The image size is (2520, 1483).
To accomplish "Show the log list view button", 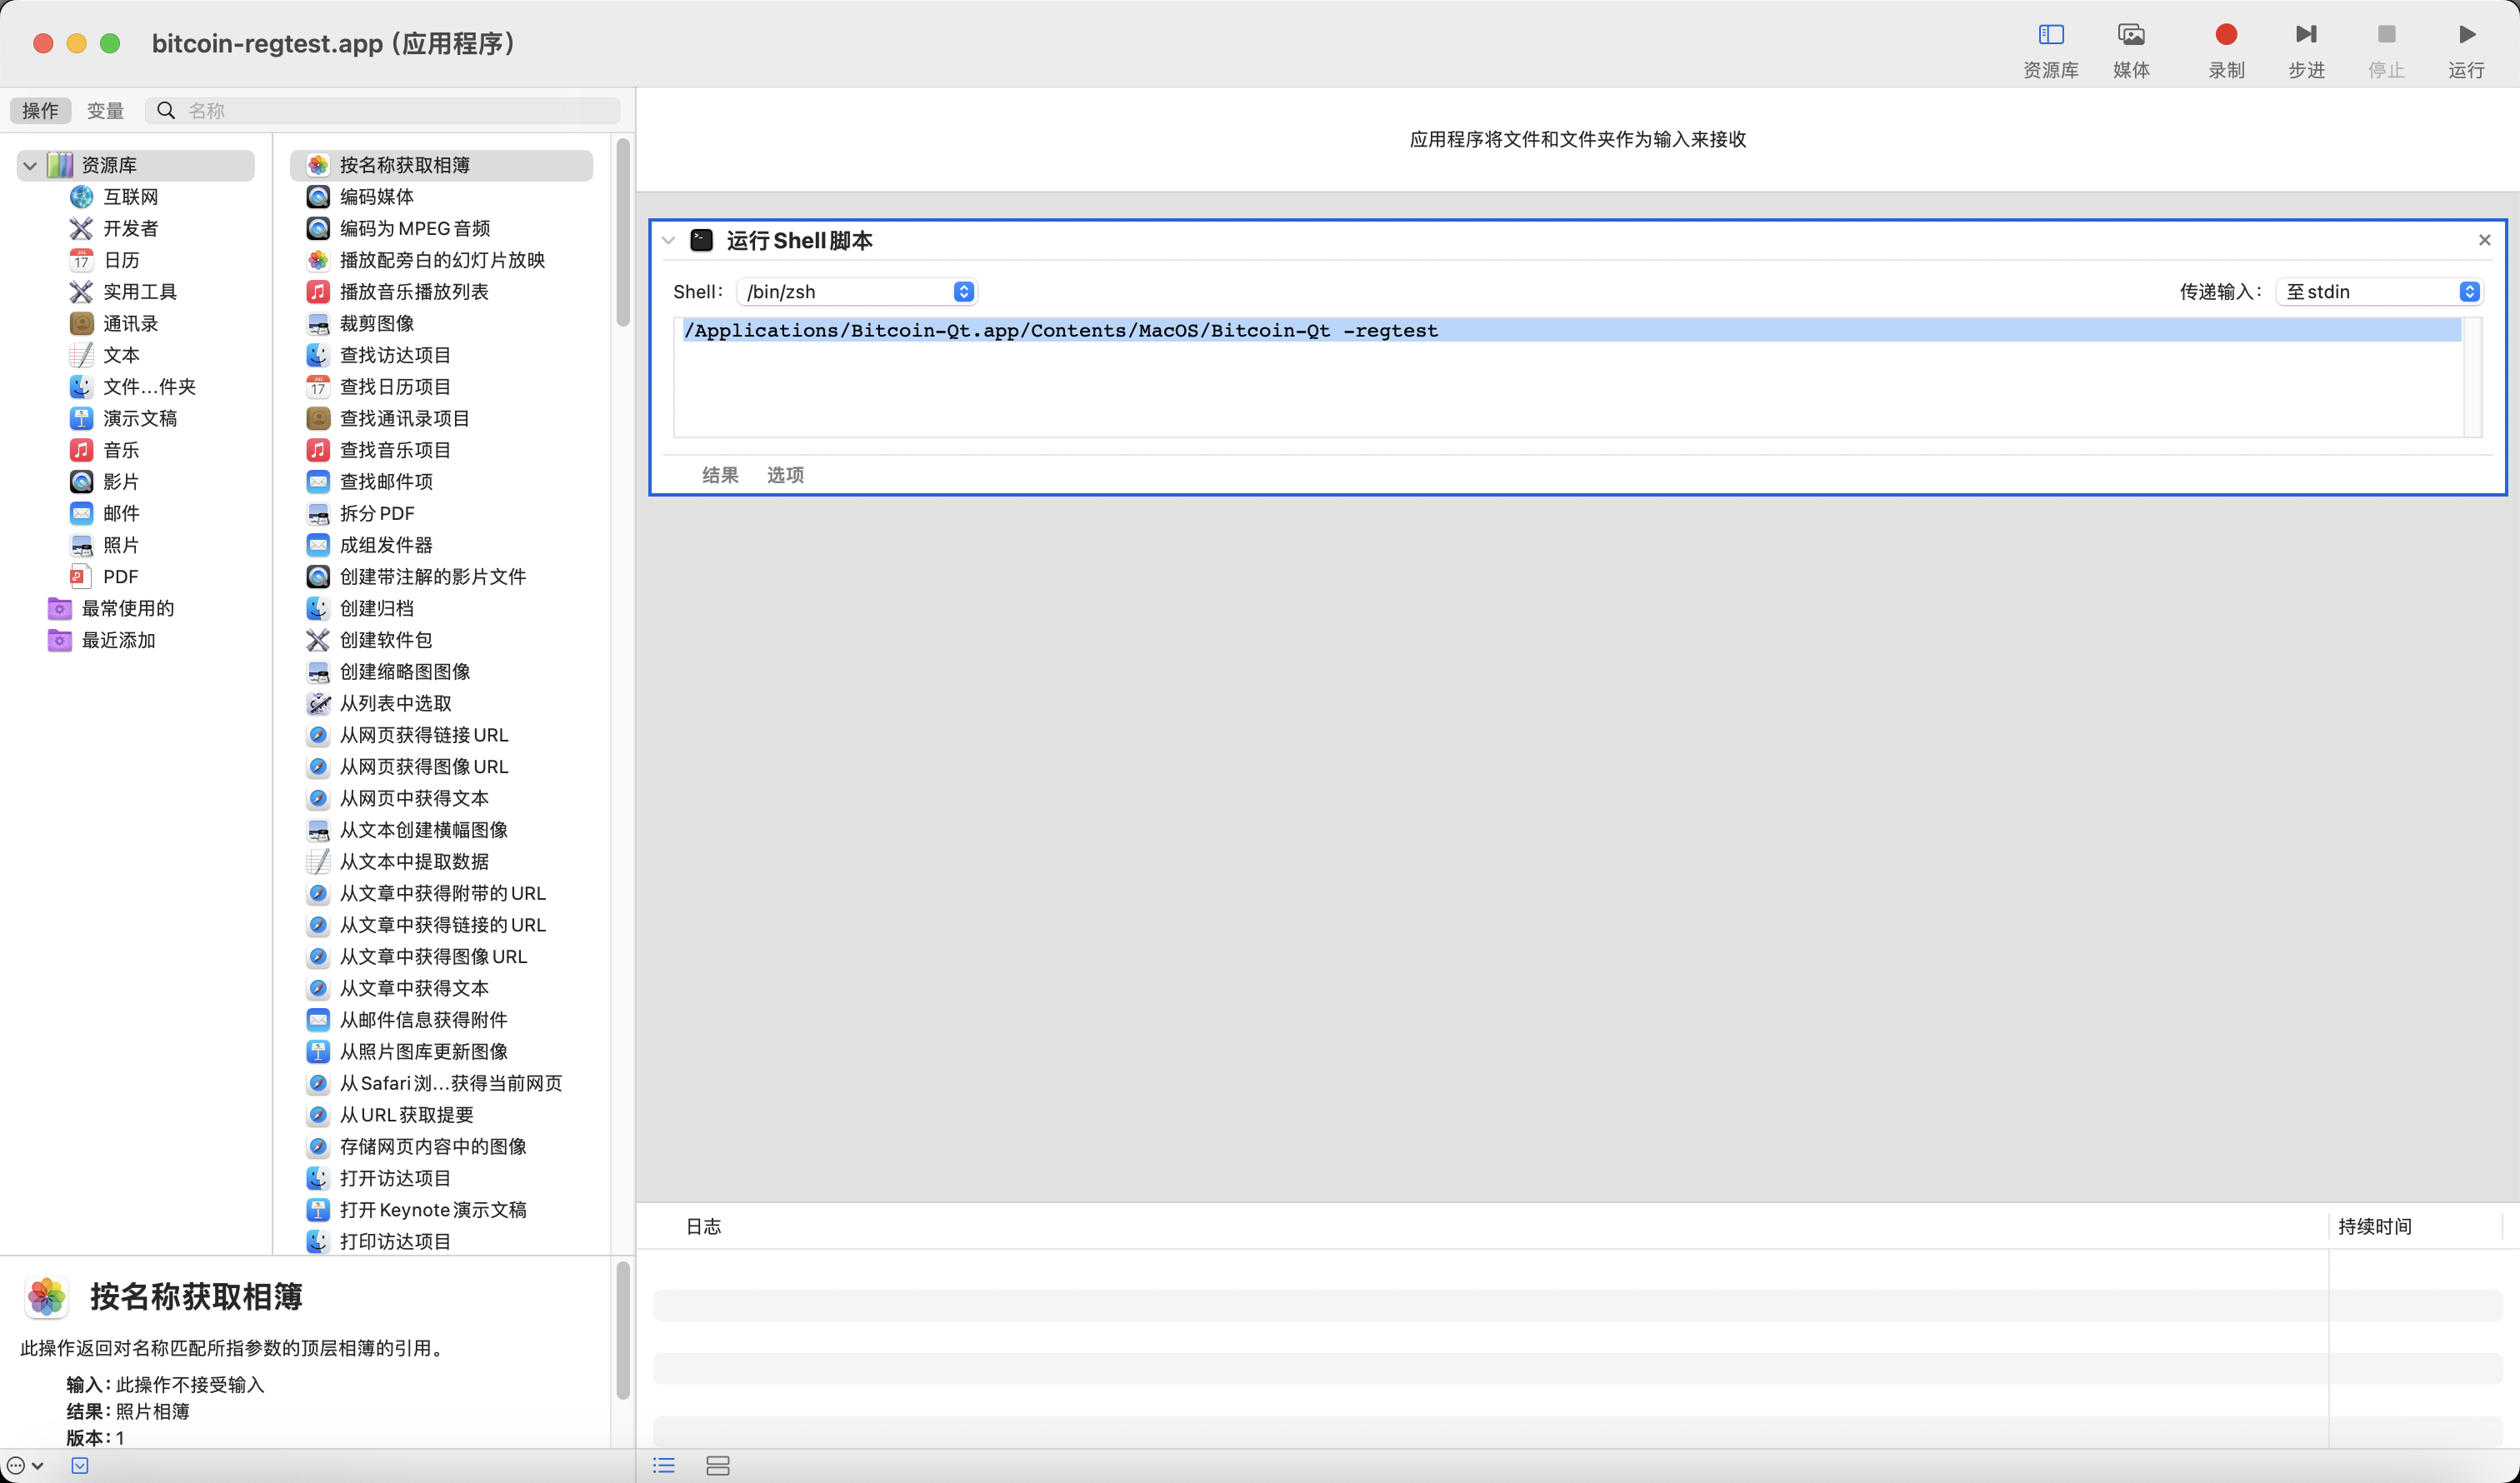I will tap(664, 1466).
